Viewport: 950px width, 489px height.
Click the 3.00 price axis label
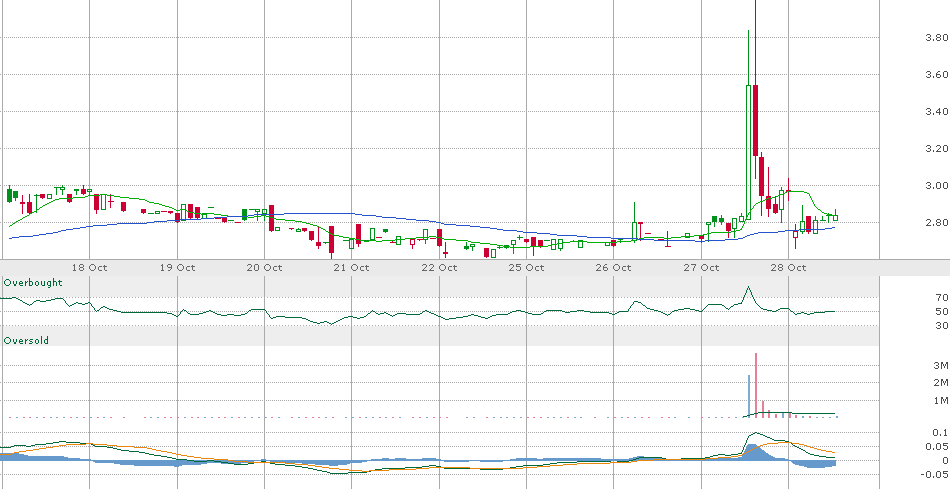pos(936,185)
